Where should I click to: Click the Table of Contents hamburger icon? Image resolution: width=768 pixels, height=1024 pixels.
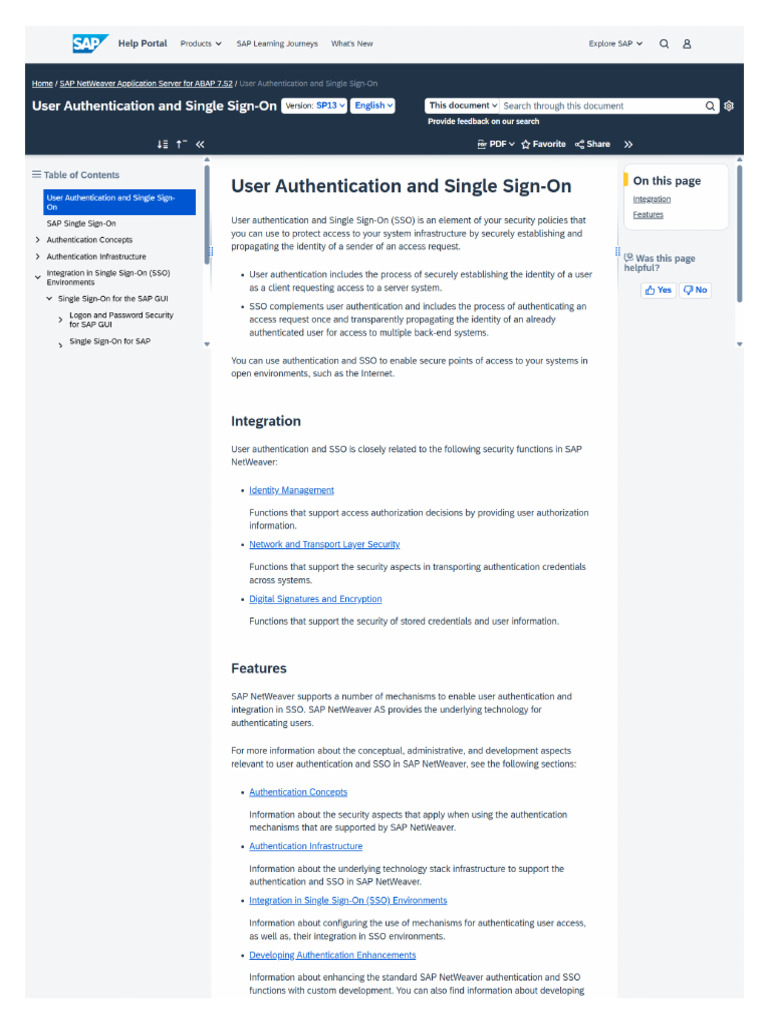coord(37,174)
